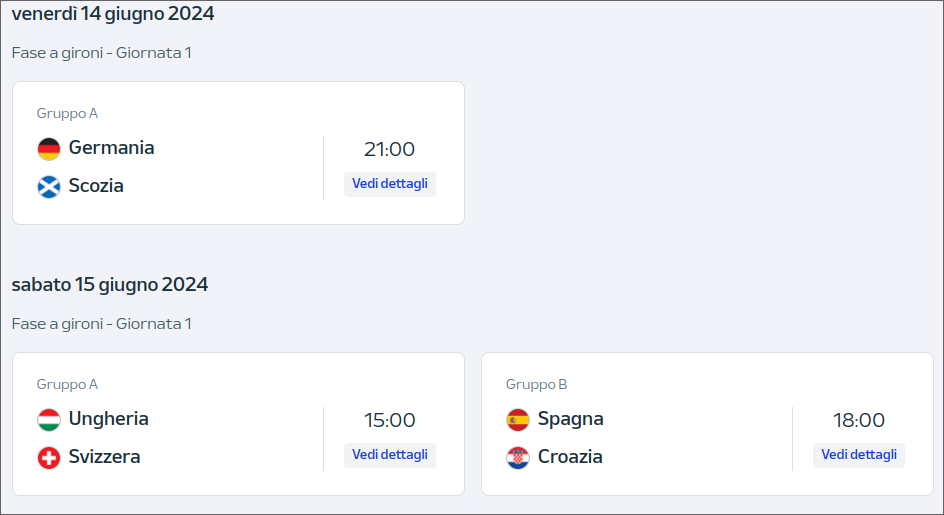The image size is (944, 515).
Task: Select the Spagna team name
Action: [571, 419]
